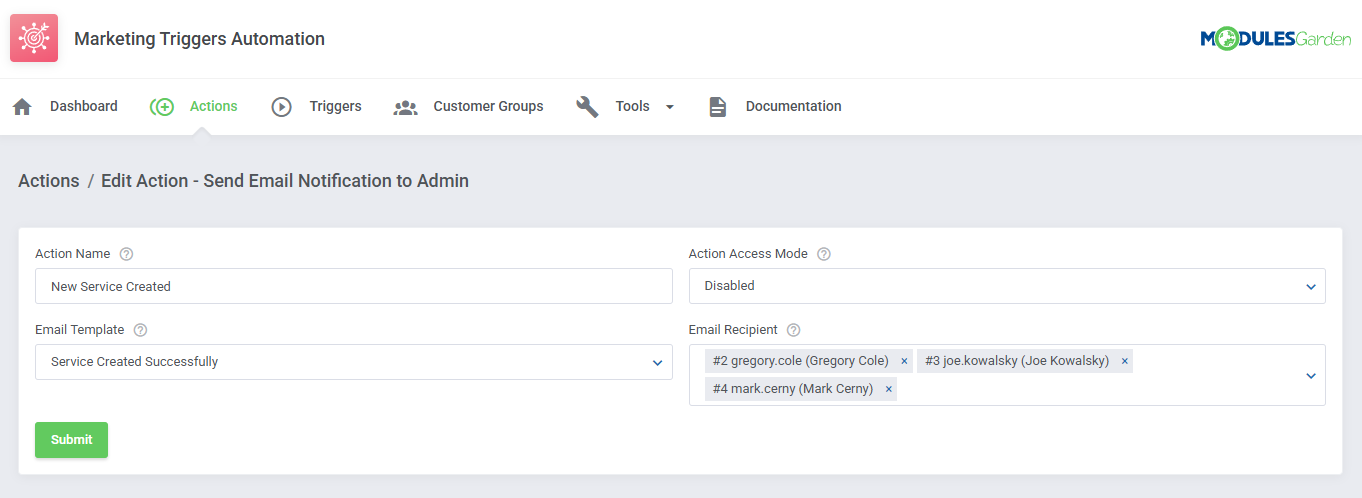Click the Email Template chevron arrow
This screenshot has width=1362, height=498.
click(657, 363)
